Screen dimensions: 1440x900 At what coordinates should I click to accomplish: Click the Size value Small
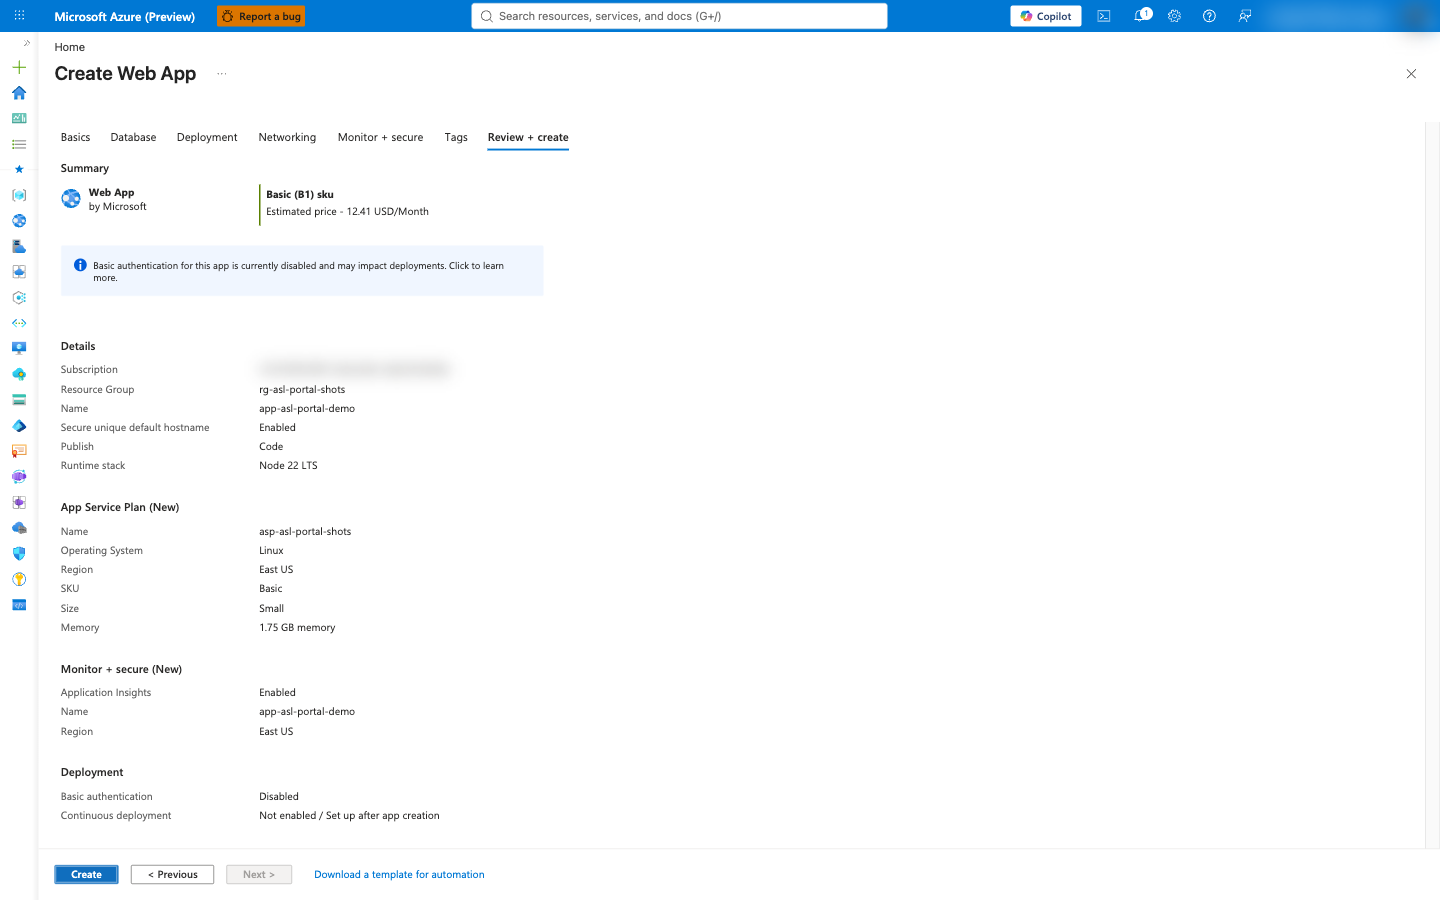click(x=271, y=608)
